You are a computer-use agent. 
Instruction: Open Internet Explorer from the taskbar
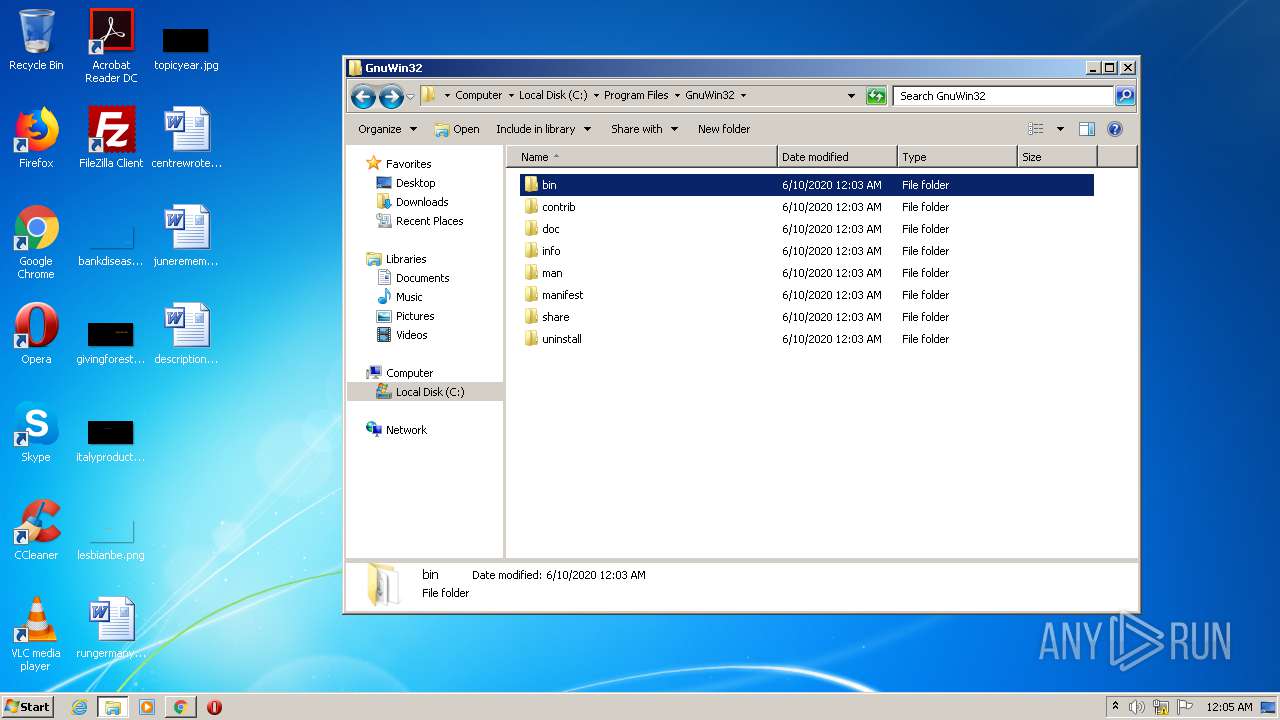click(x=80, y=707)
